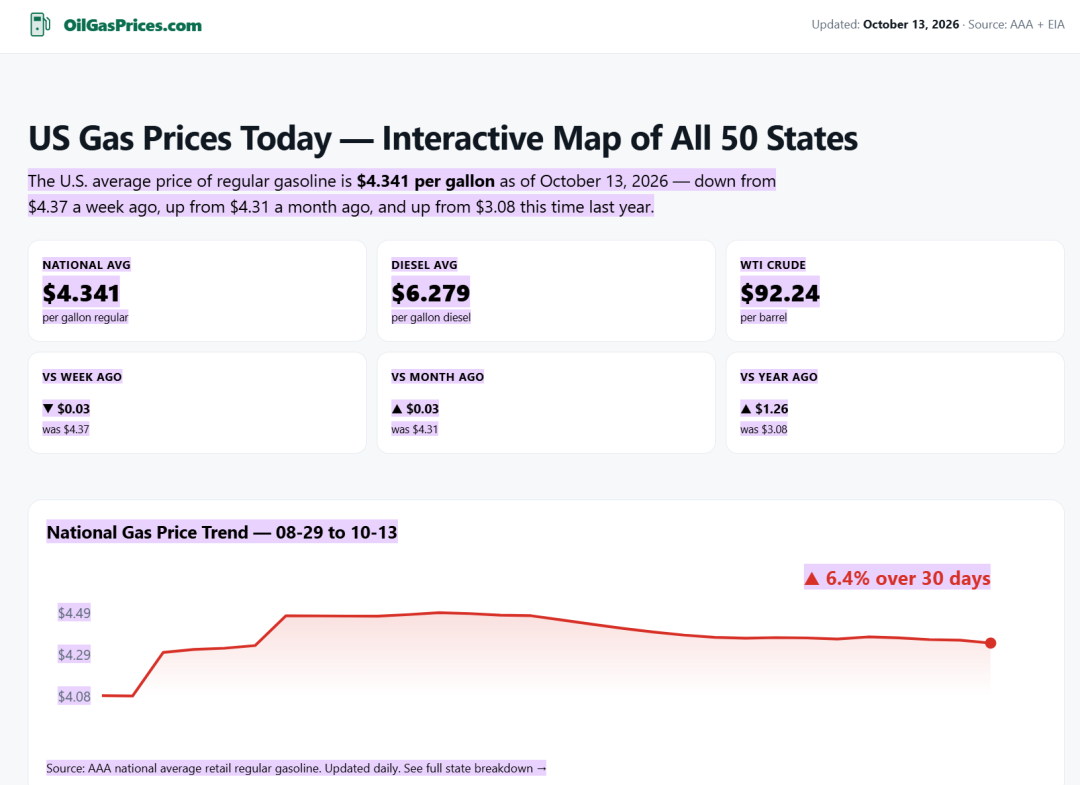Click the $4.341 national average value
The width and height of the screenshot is (1080, 785).
(81, 293)
